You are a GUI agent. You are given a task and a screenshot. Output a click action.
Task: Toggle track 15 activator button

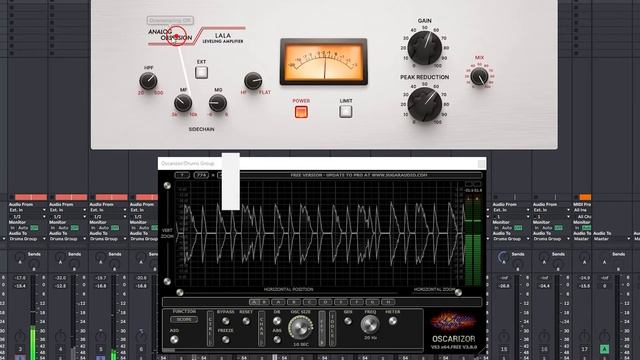pos(503,349)
